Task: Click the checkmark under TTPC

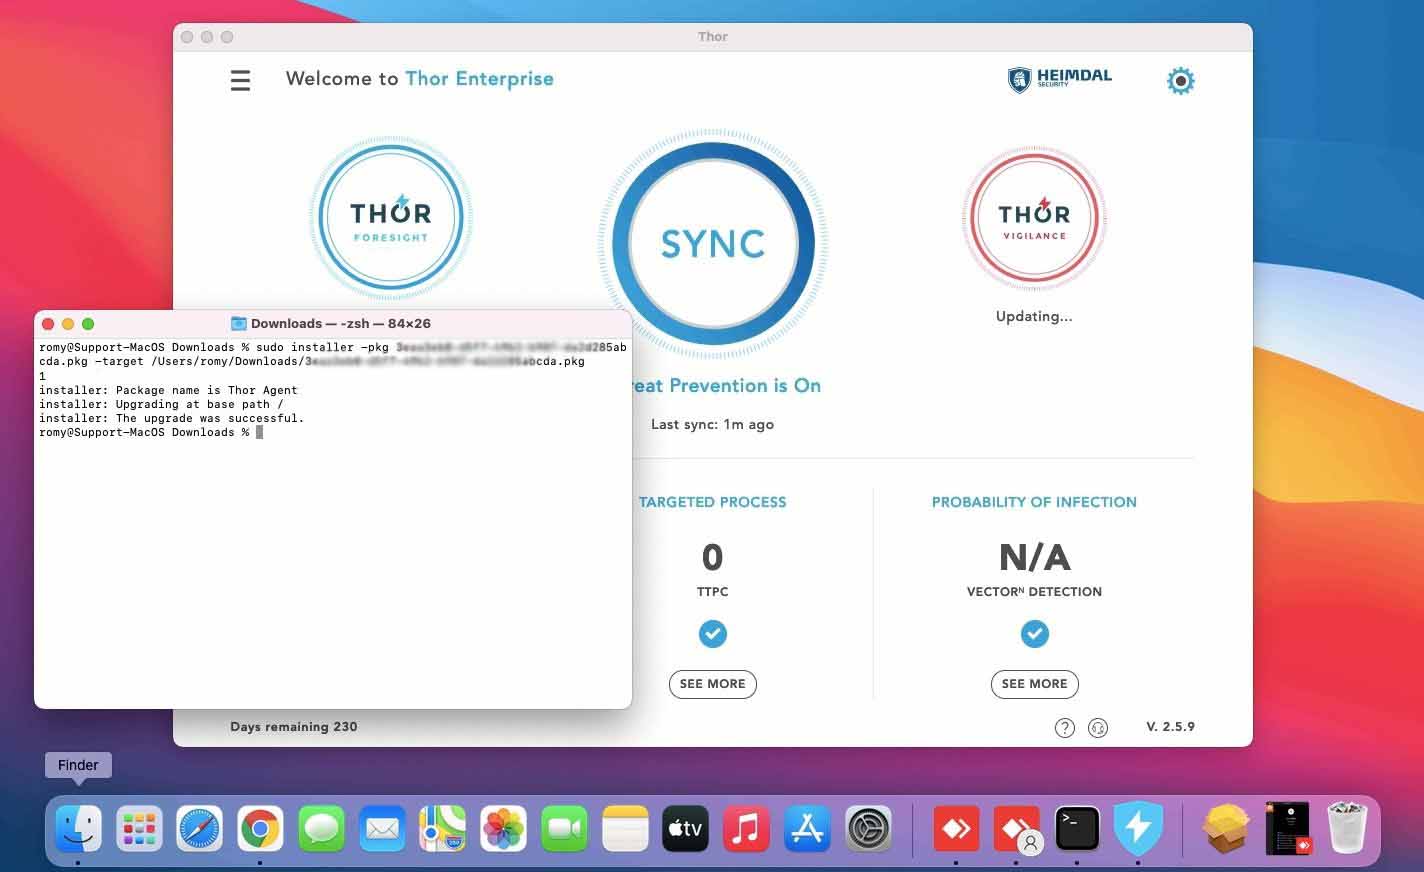Action: click(713, 634)
